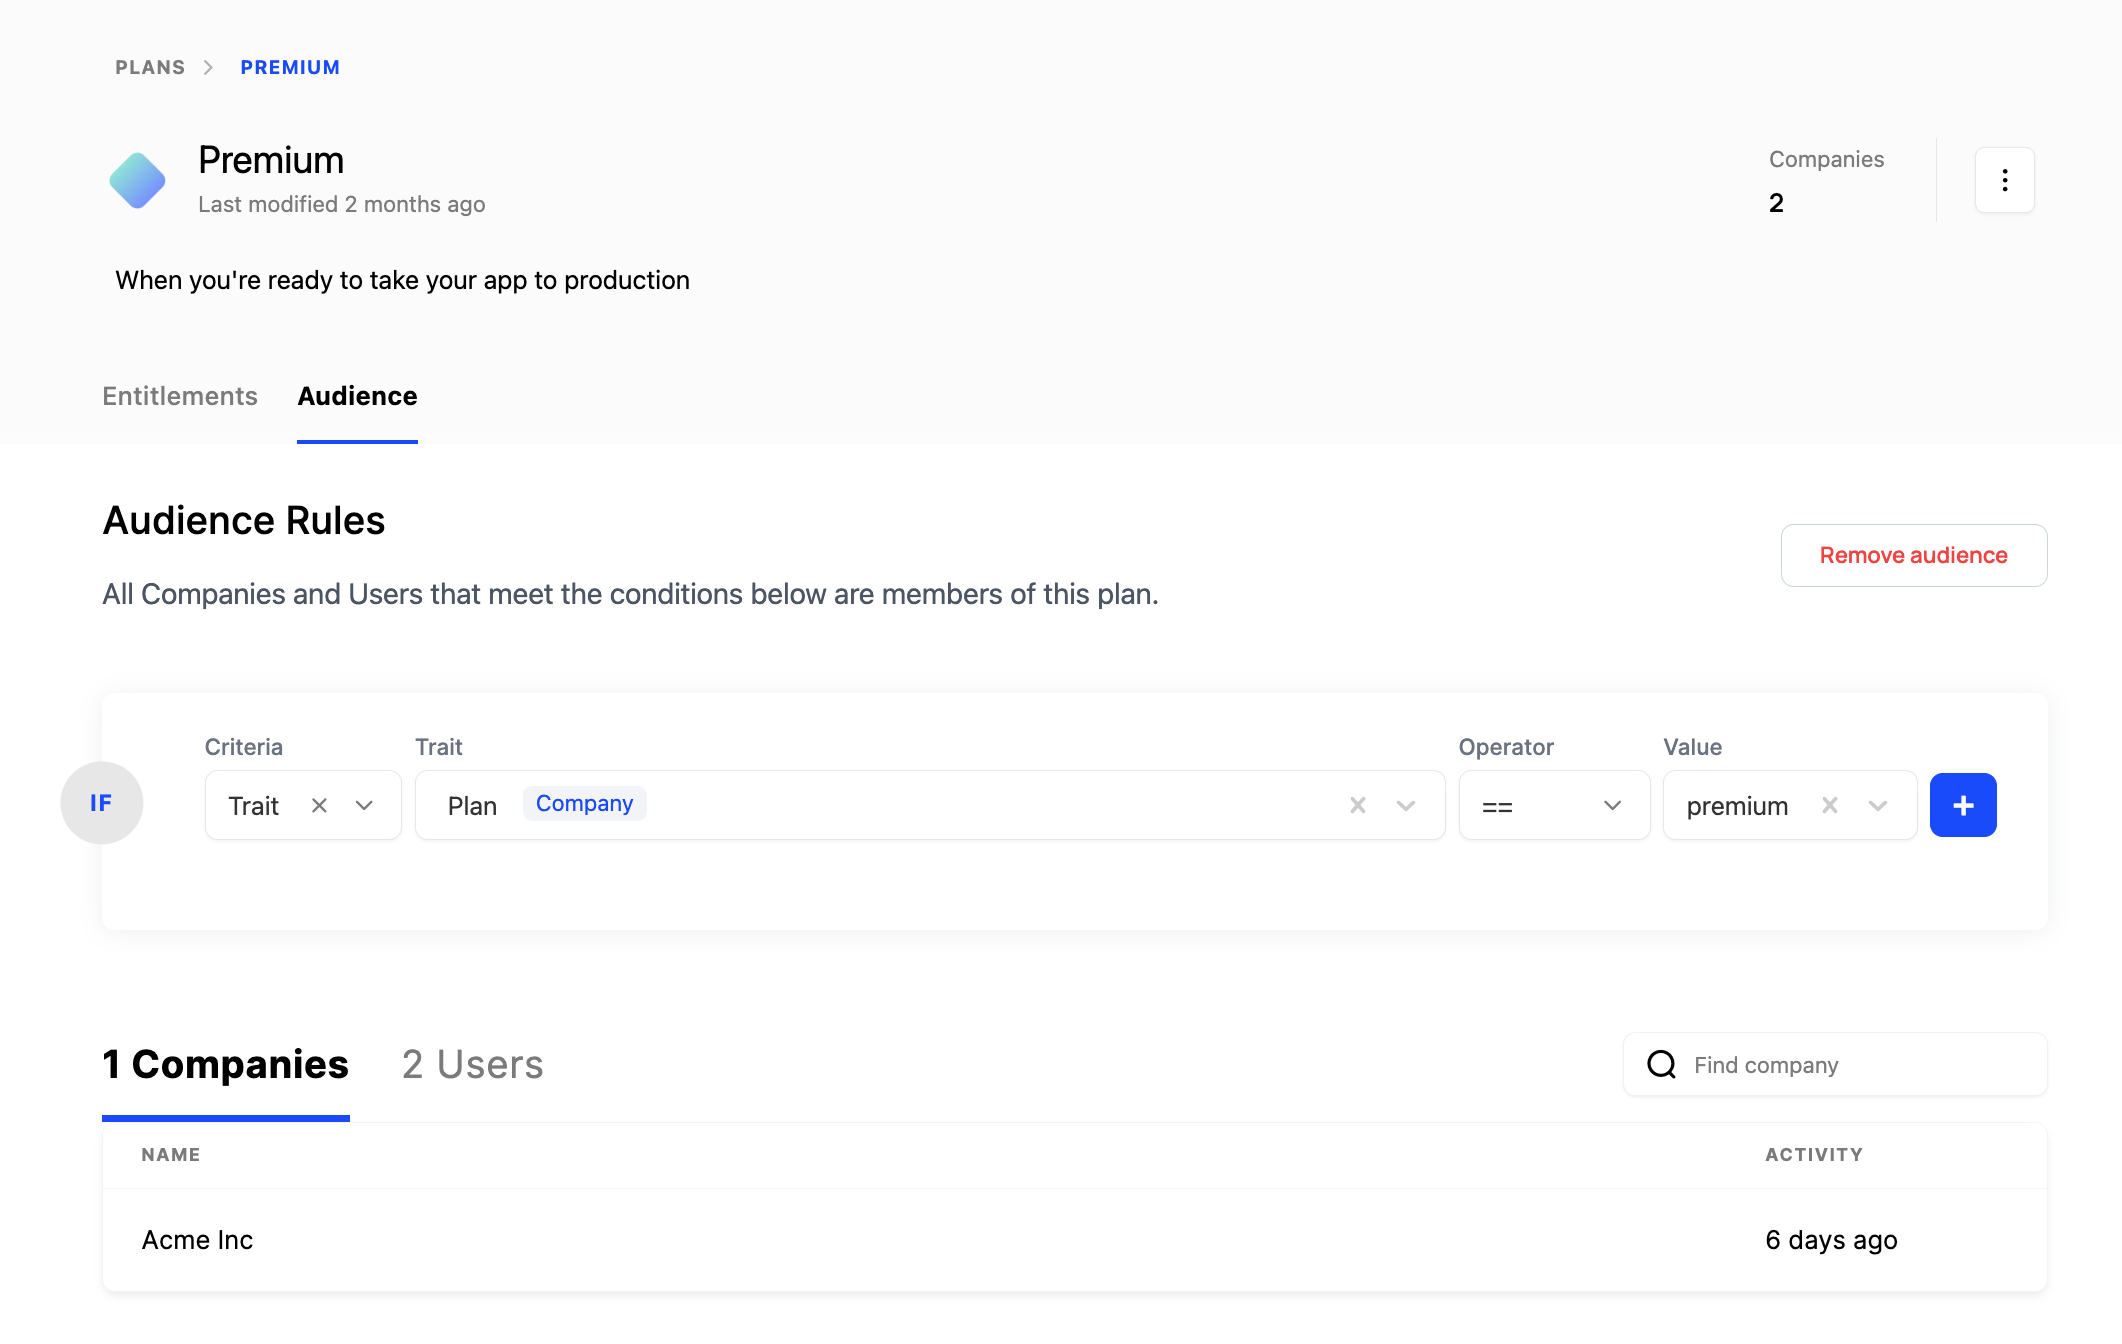The image size is (2122, 1344).
Task: Switch to the Entitlements tab
Action: (180, 396)
